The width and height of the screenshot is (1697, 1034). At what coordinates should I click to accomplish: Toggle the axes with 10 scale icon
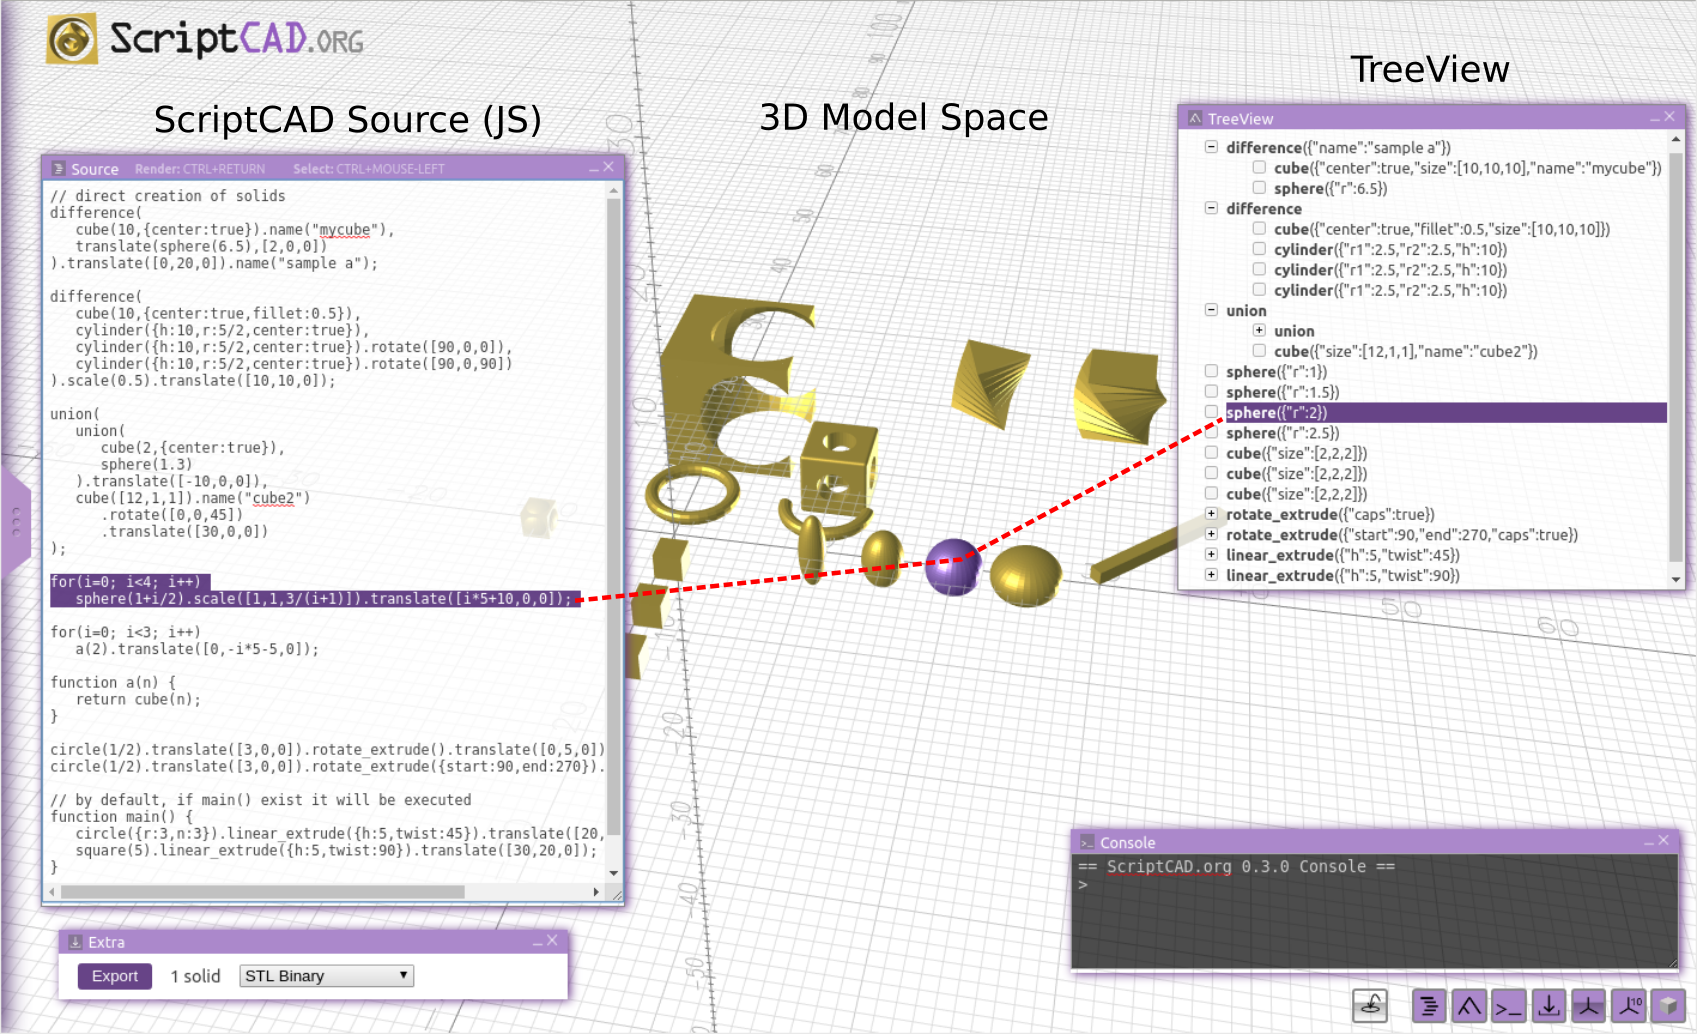point(1628,1006)
